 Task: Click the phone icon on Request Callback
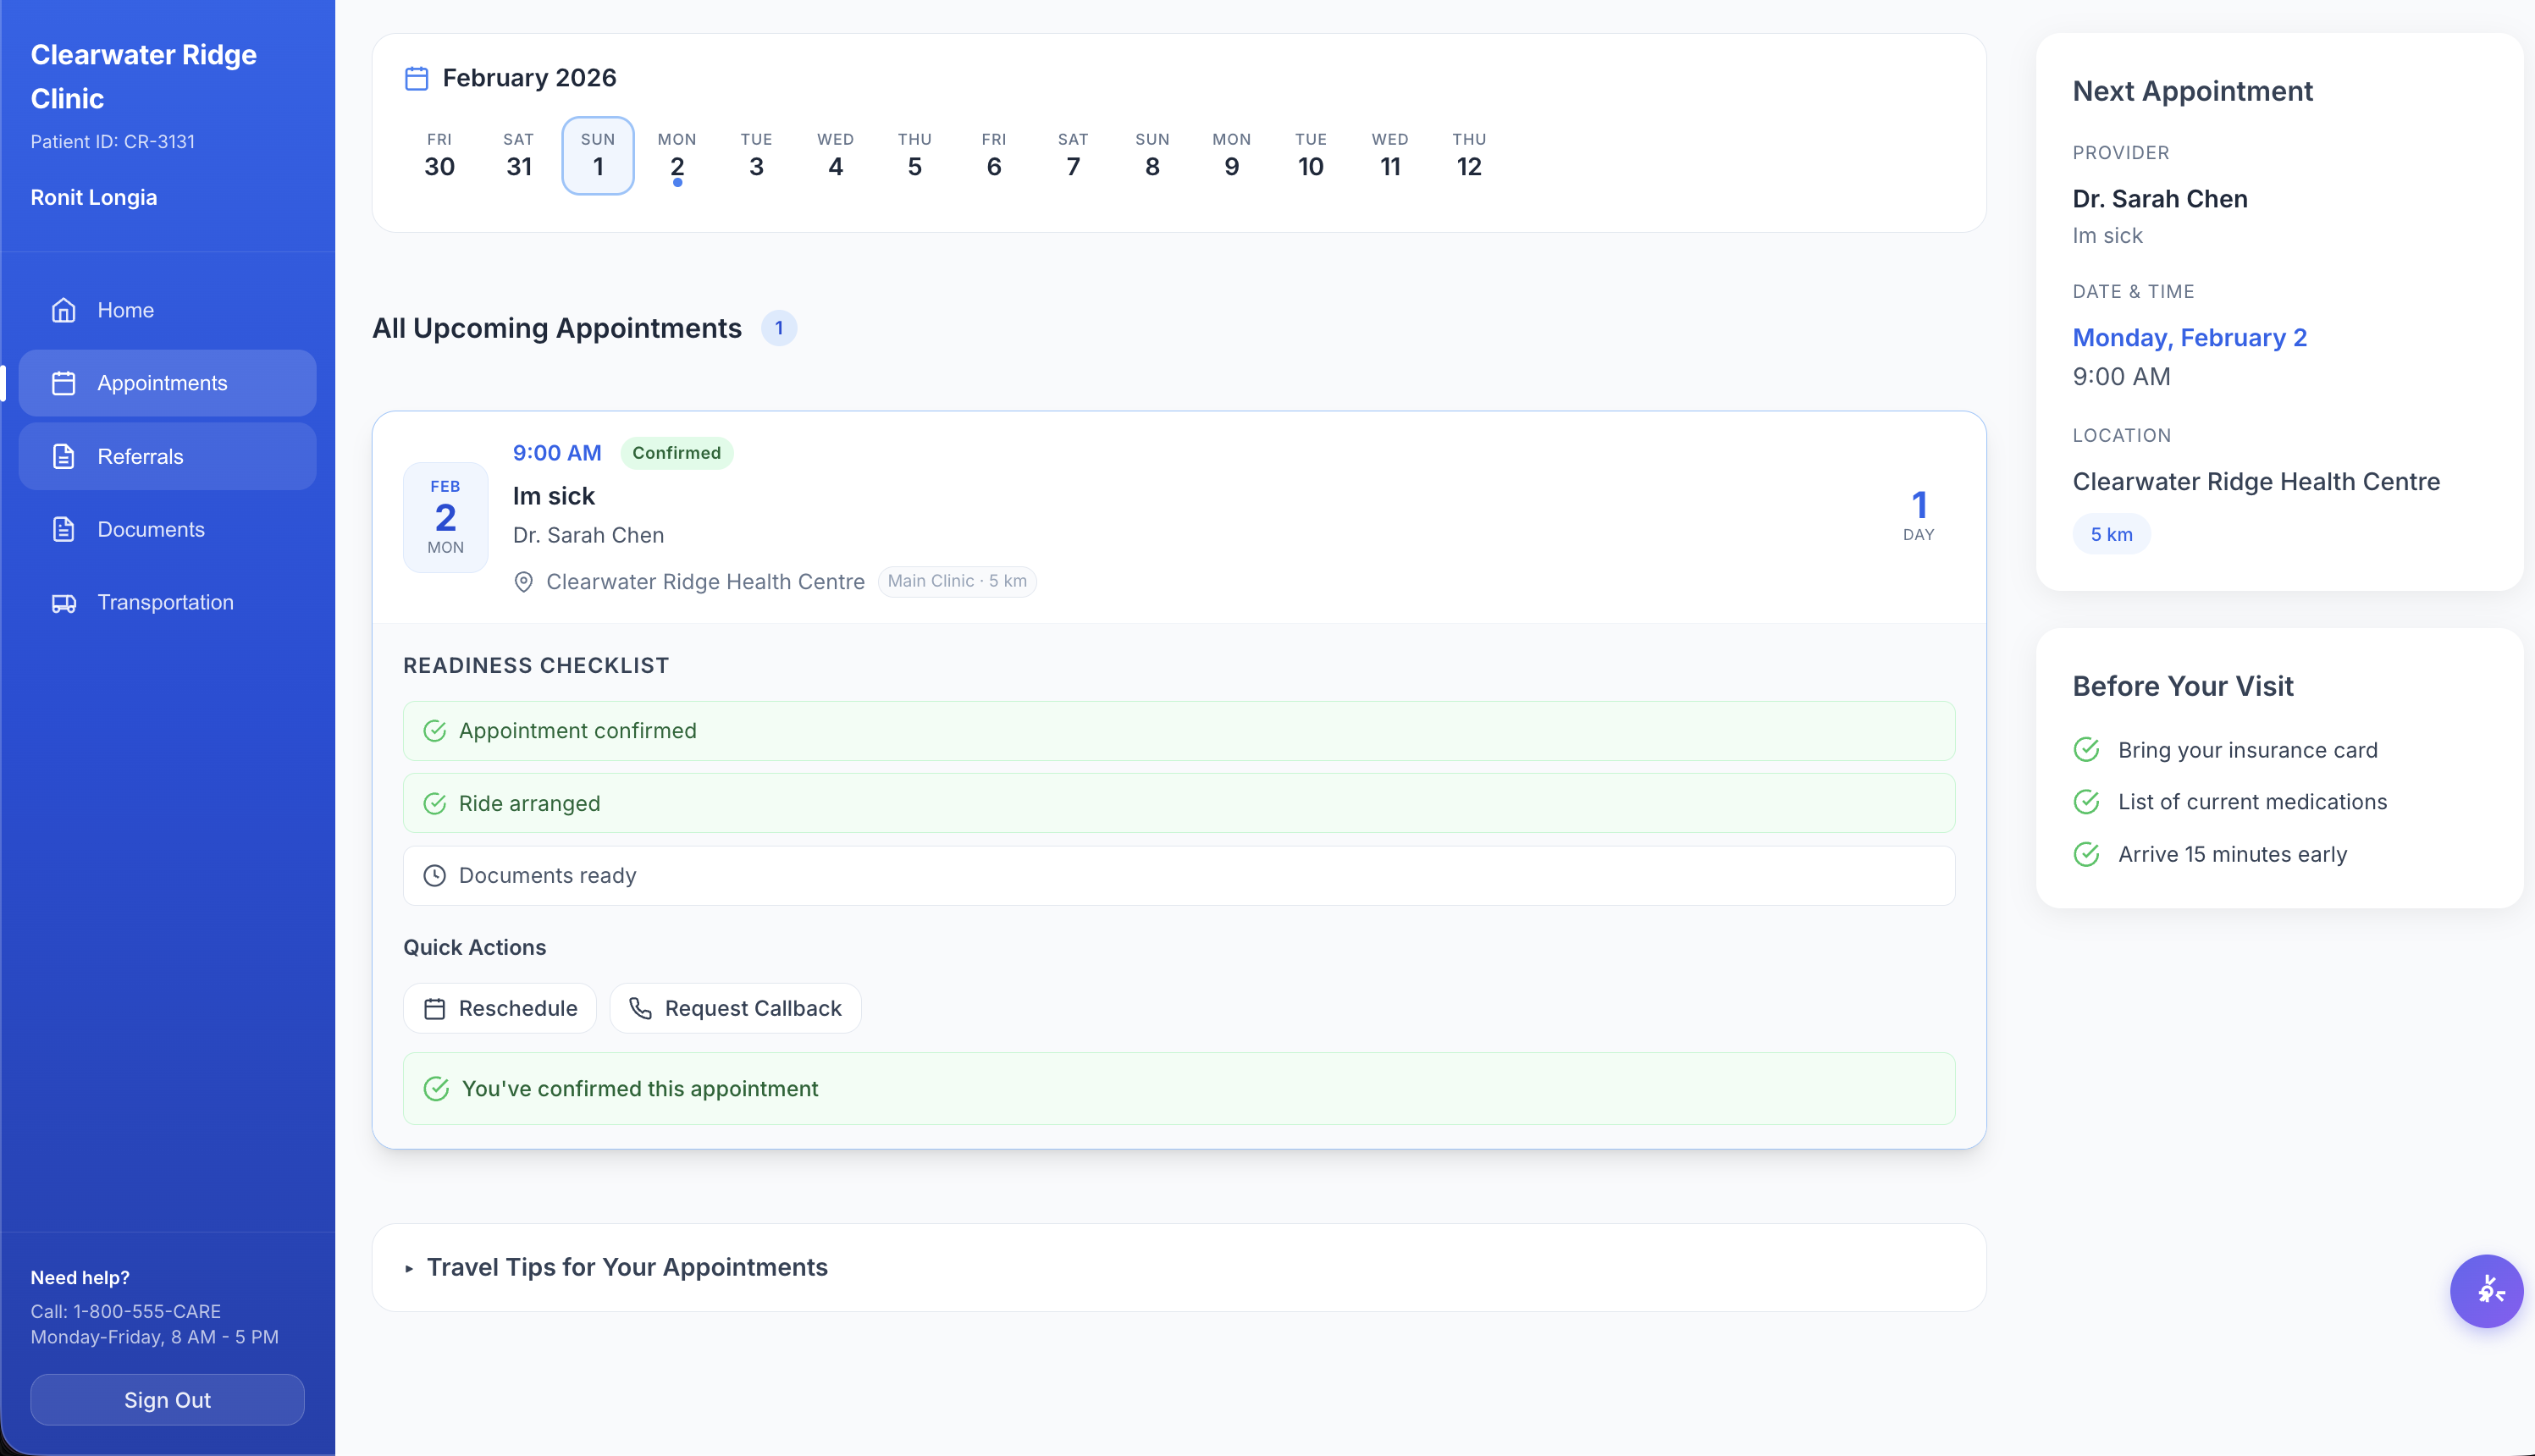coord(640,1008)
